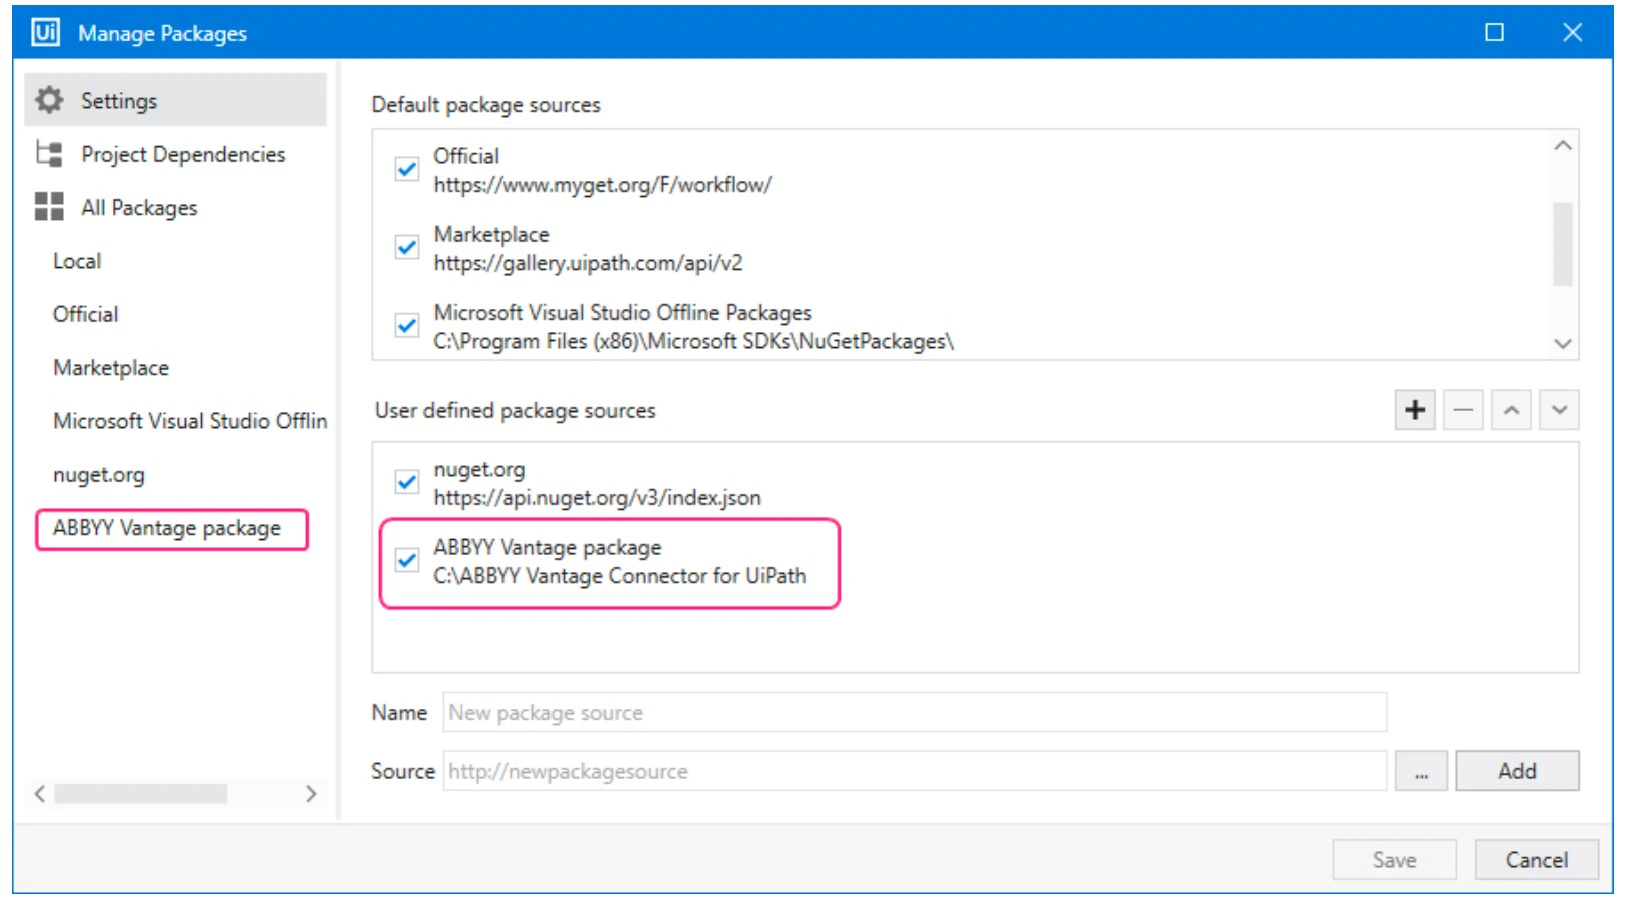Click scroll-down chevron below default sources list

[1564, 343]
